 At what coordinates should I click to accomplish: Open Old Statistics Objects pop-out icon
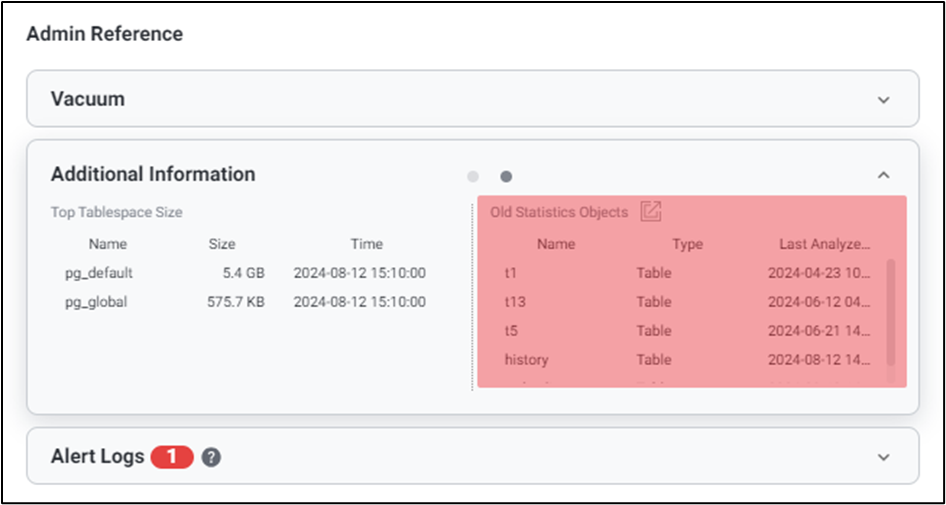click(651, 211)
